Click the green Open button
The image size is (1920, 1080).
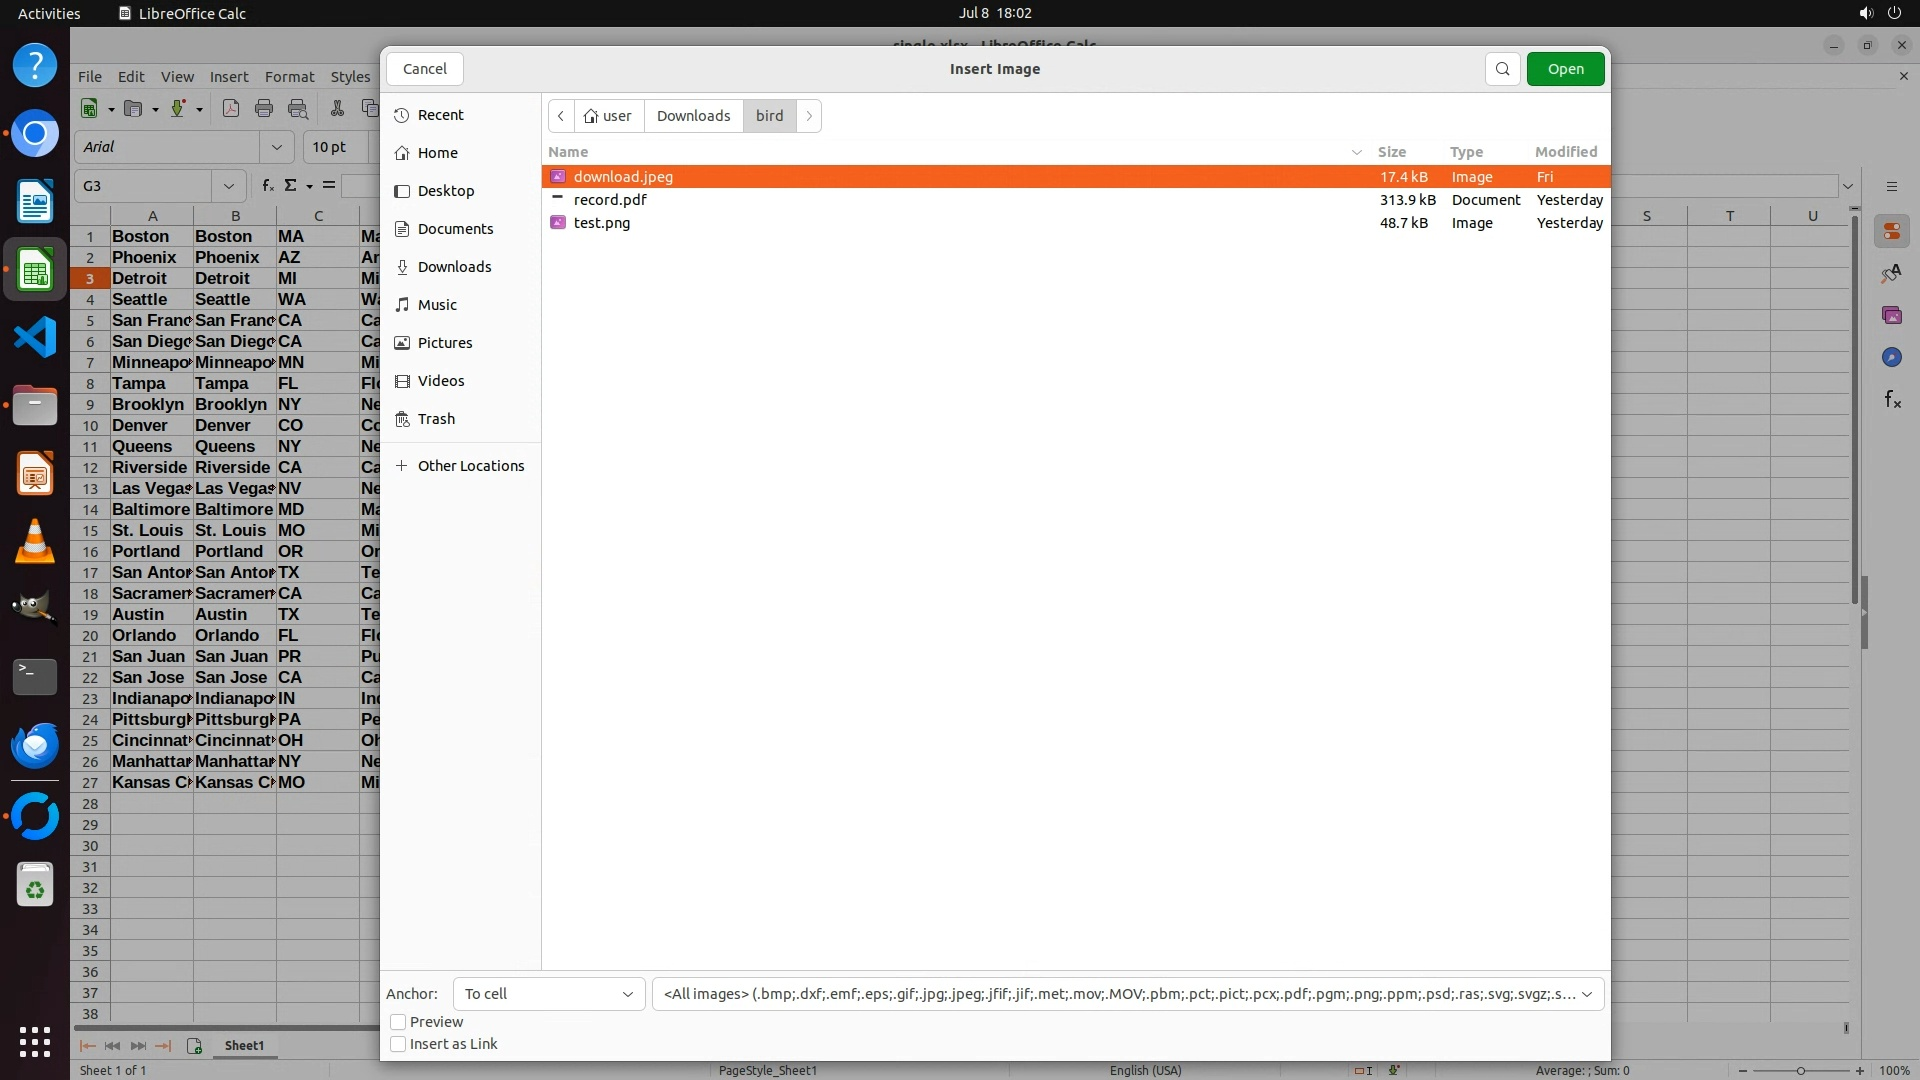pyautogui.click(x=1565, y=69)
